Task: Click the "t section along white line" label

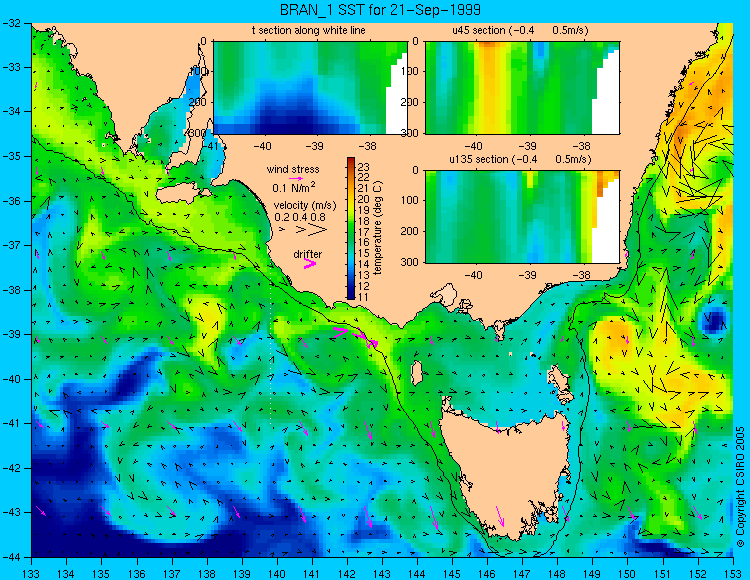Action: [x=309, y=31]
